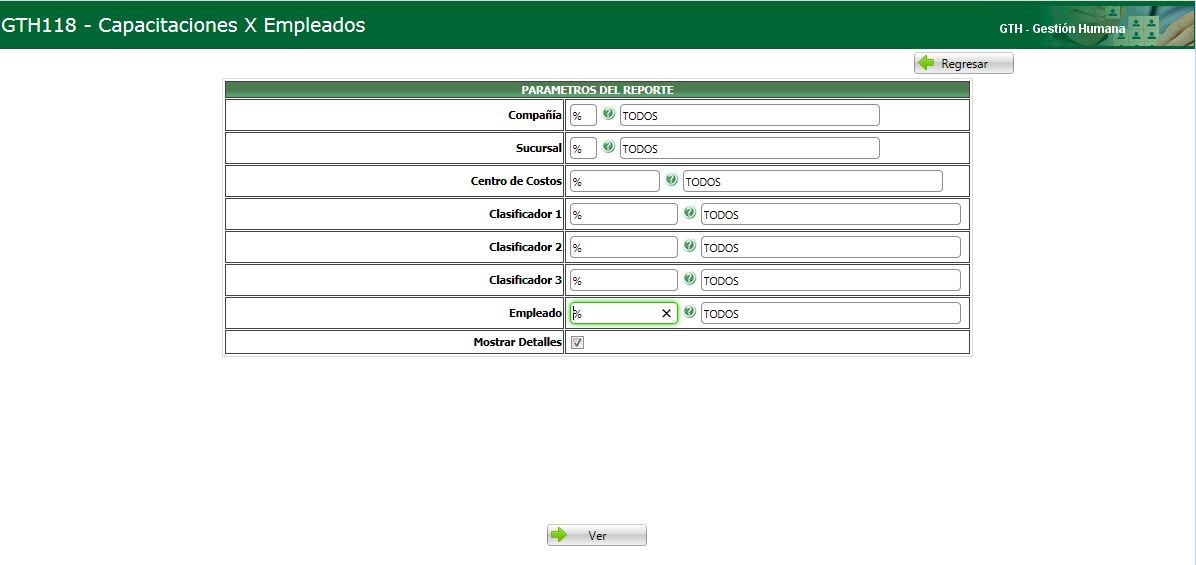Focus the Clasificador 2 description field
This screenshot has width=1196, height=565.
831,247
